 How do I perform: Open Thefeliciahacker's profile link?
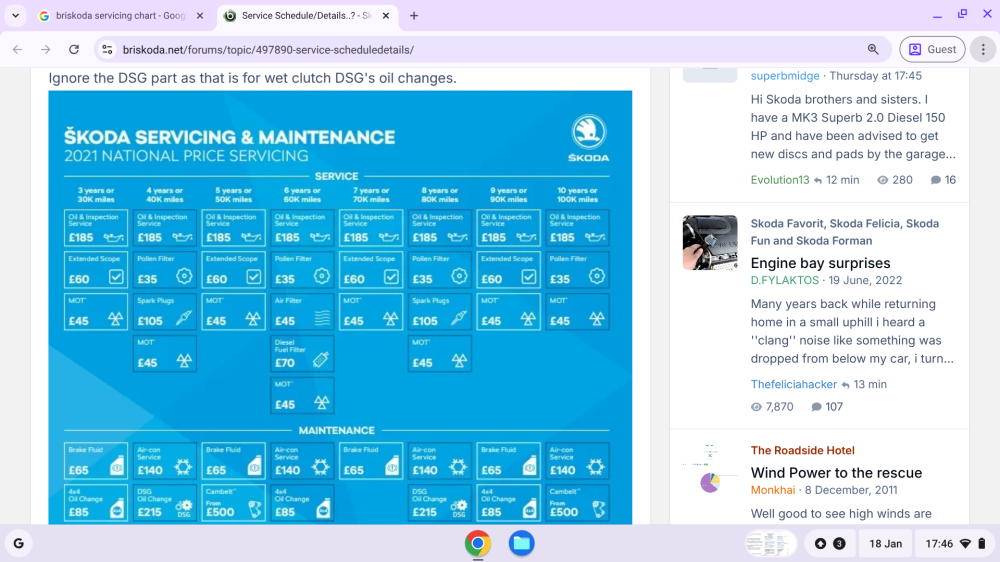[x=793, y=384]
